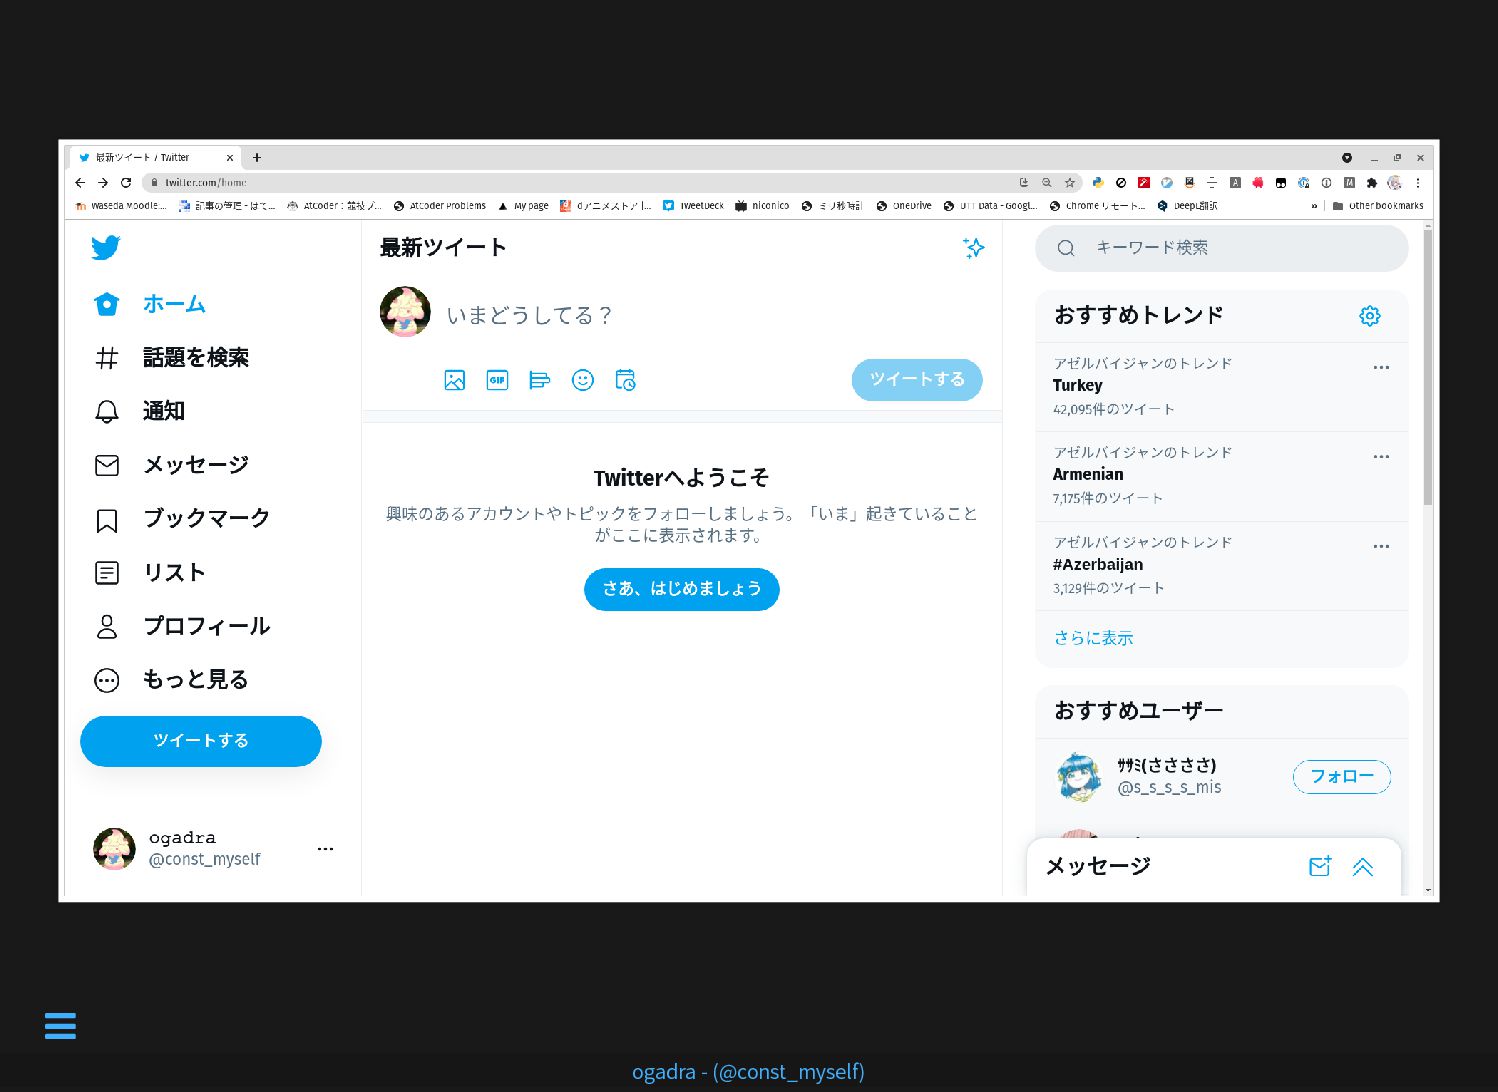The width and height of the screenshot is (1498, 1092).
Task: Open 通知 notifications
Action: click(x=140, y=411)
